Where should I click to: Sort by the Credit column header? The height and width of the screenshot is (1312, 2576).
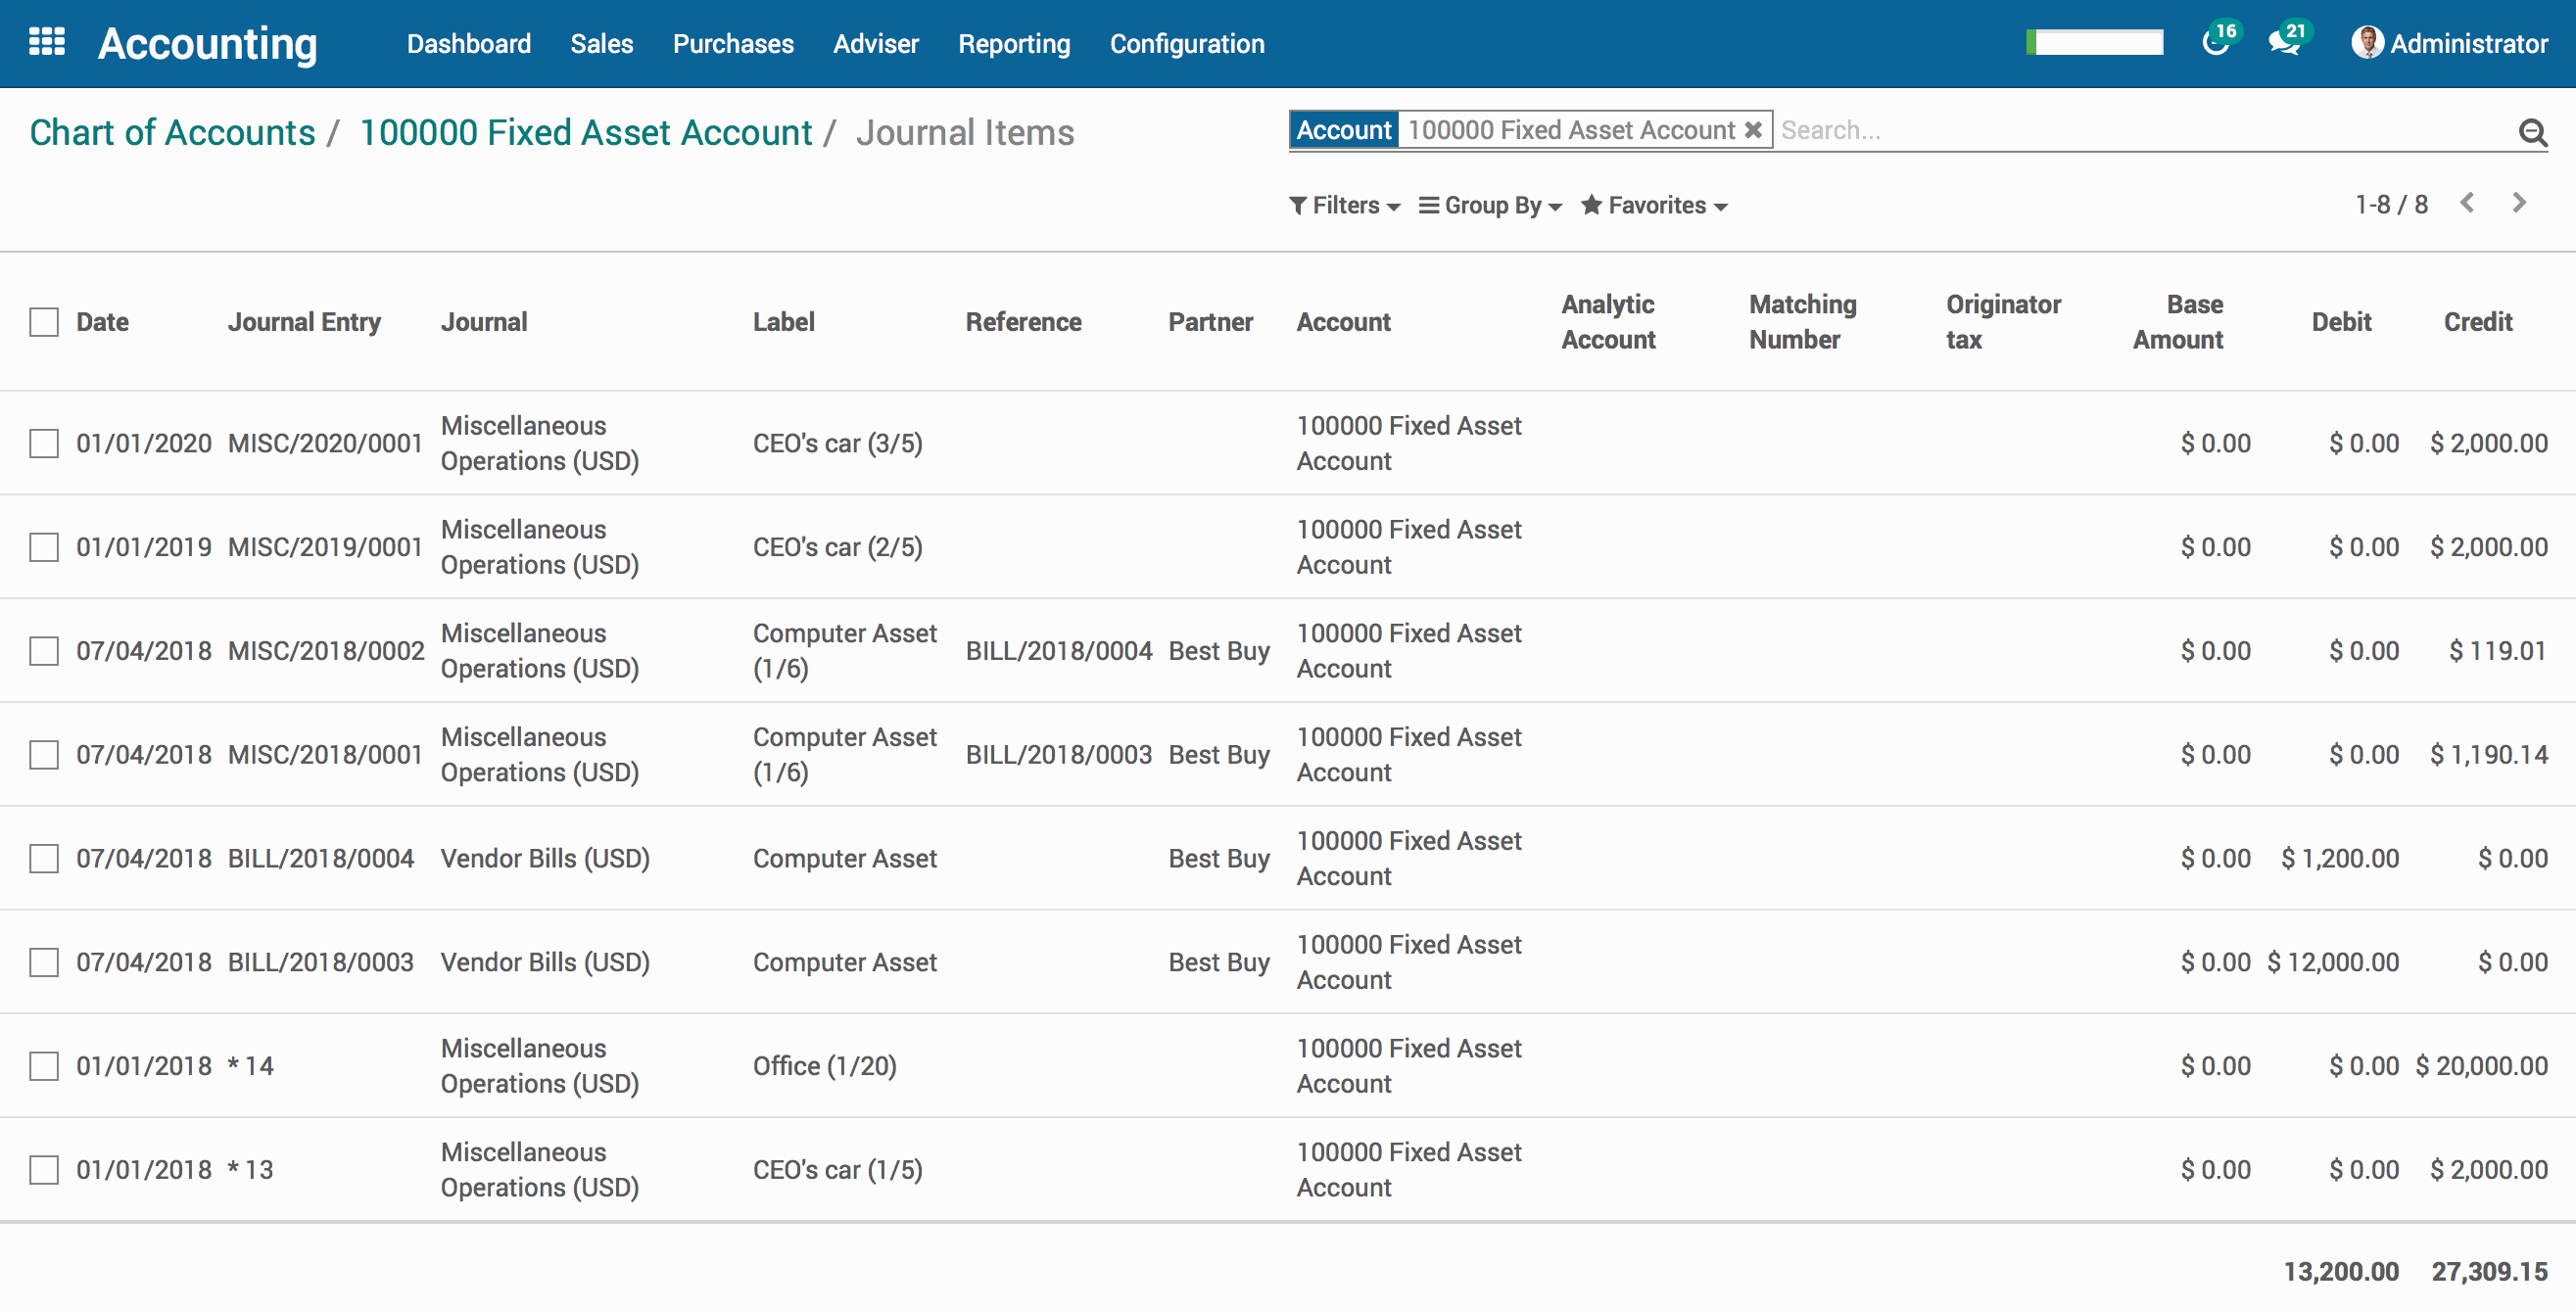click(2478, 322)
